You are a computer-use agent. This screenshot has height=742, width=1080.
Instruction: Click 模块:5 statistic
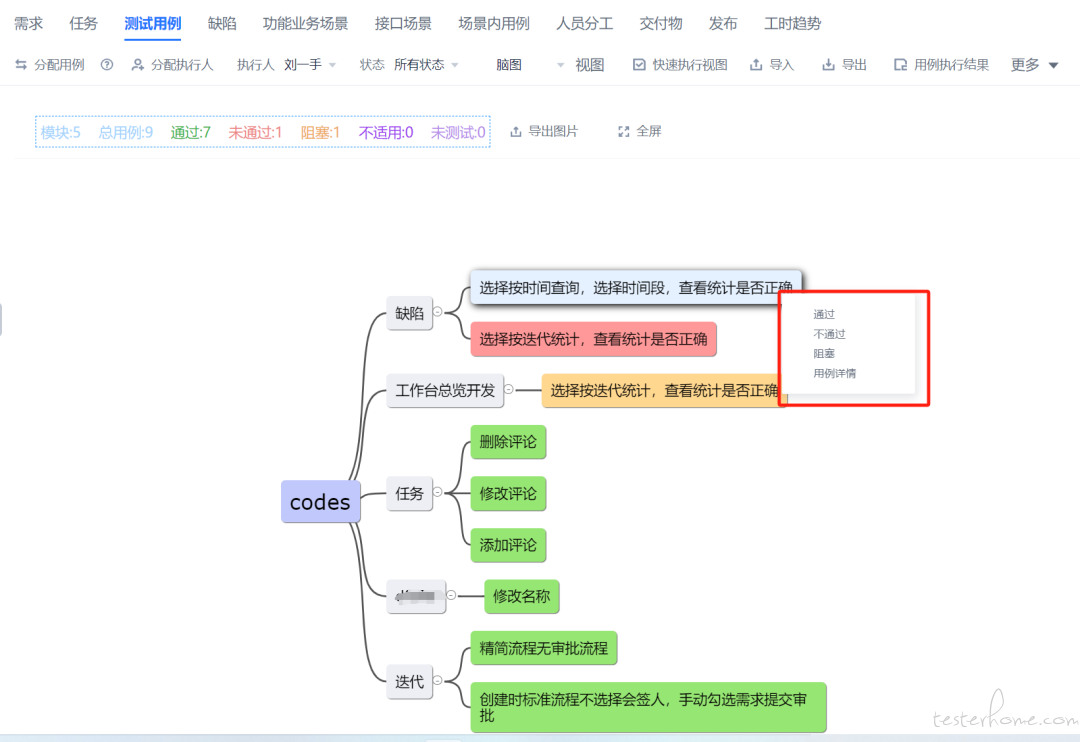tap(61, 132)
